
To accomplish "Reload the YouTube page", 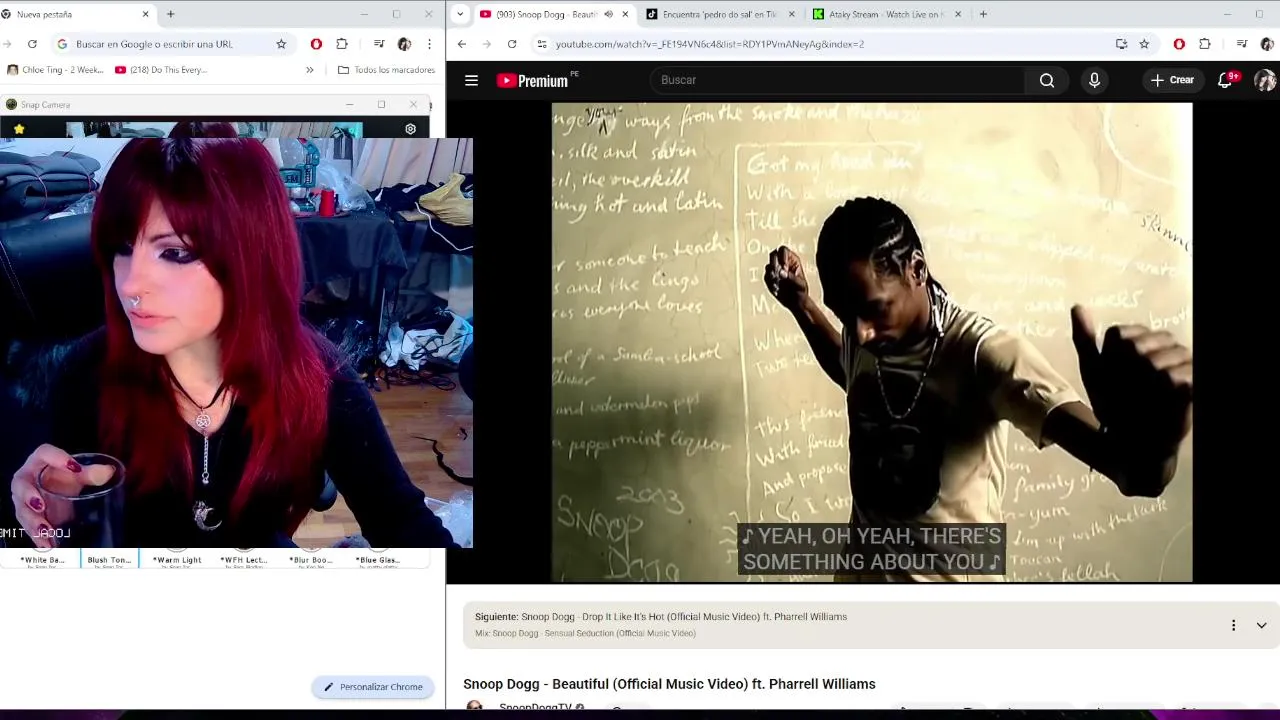I will tap(512, 44).
